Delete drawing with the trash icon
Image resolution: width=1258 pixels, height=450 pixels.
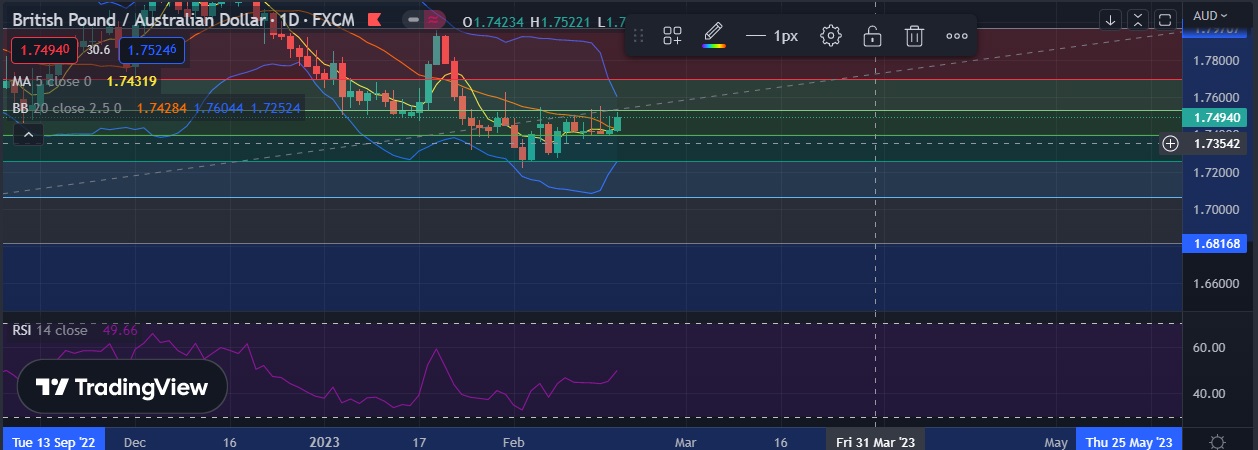pyautogui.click(x=914, y=36)
